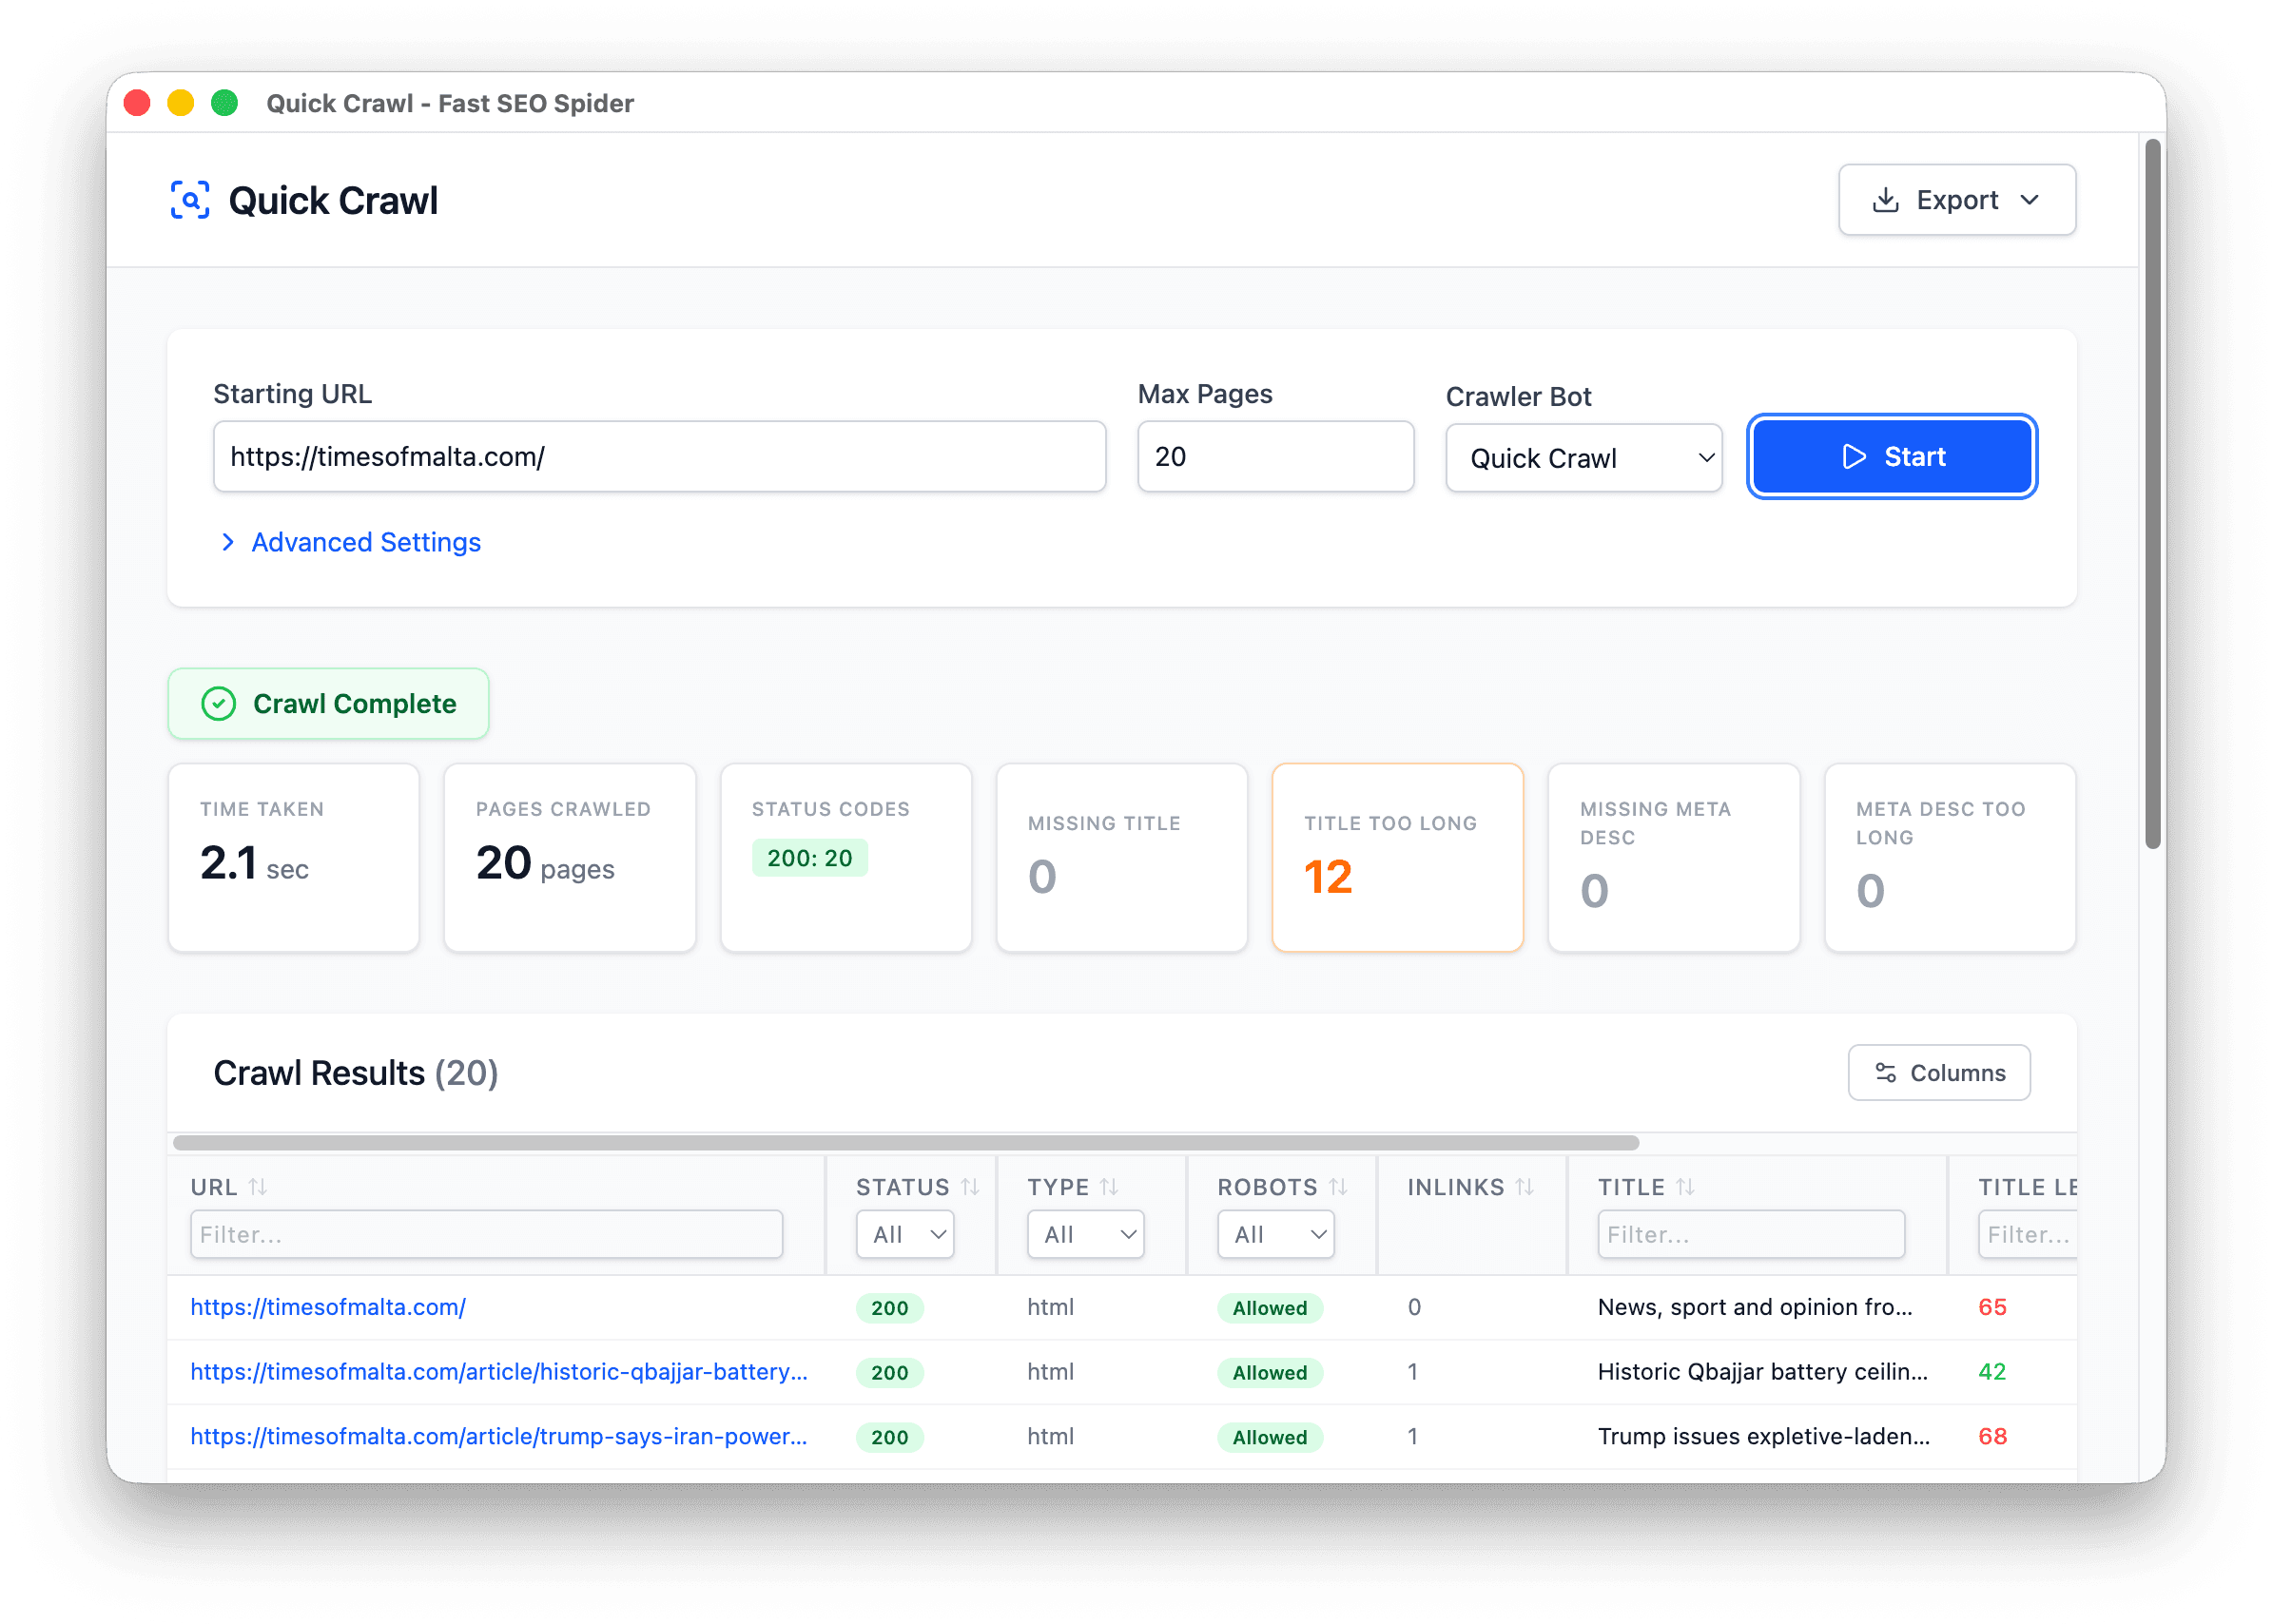Open the ROBOTS filter All dropdown
This screenshot has height=1624, width=2273.
[1275, 1234]
